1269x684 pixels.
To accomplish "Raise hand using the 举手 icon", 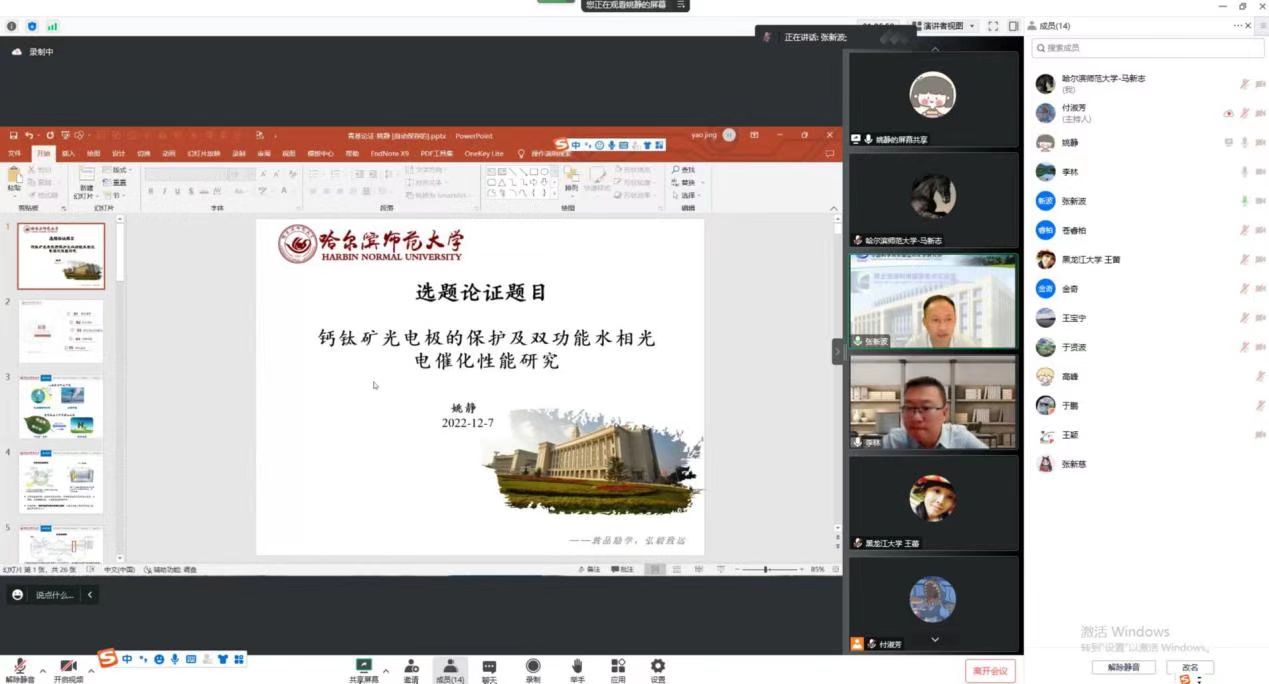I will coord(577,666).
